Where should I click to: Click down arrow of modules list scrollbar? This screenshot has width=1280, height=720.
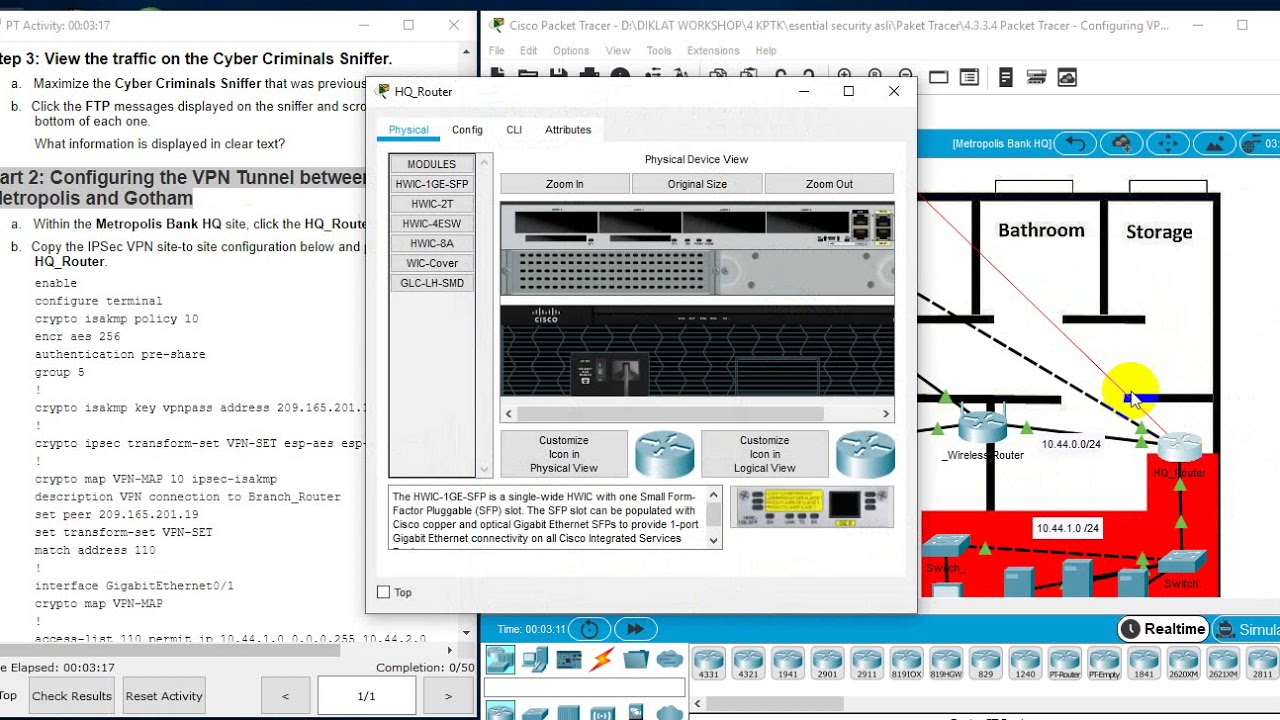pyautogui.click(x=485, y=469)
